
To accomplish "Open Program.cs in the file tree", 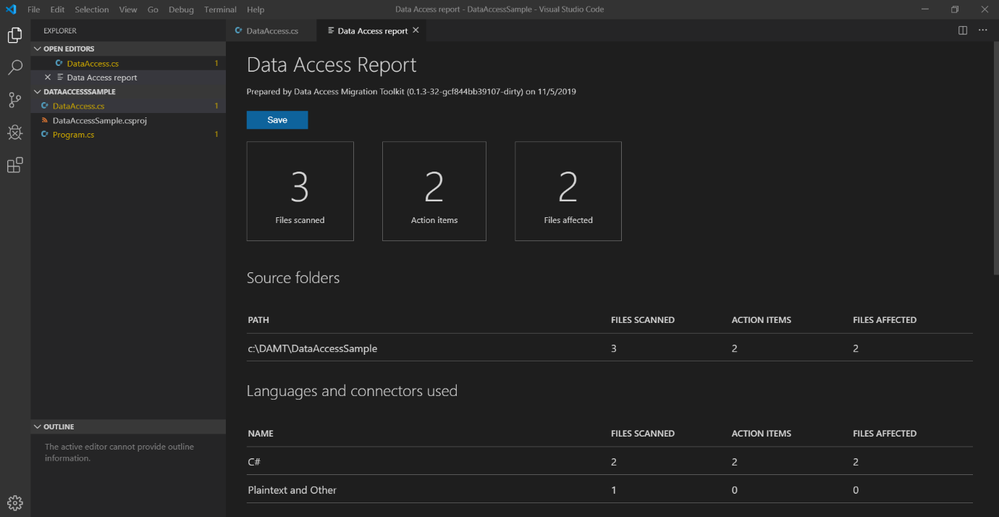I will (73, 135).
